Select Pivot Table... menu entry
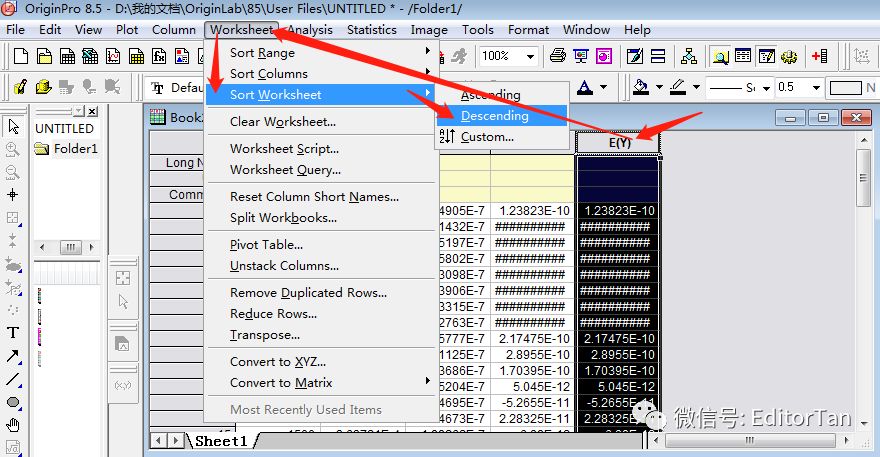Image resolution: width=880 pixels, height=457 pixels. point(322,245)
